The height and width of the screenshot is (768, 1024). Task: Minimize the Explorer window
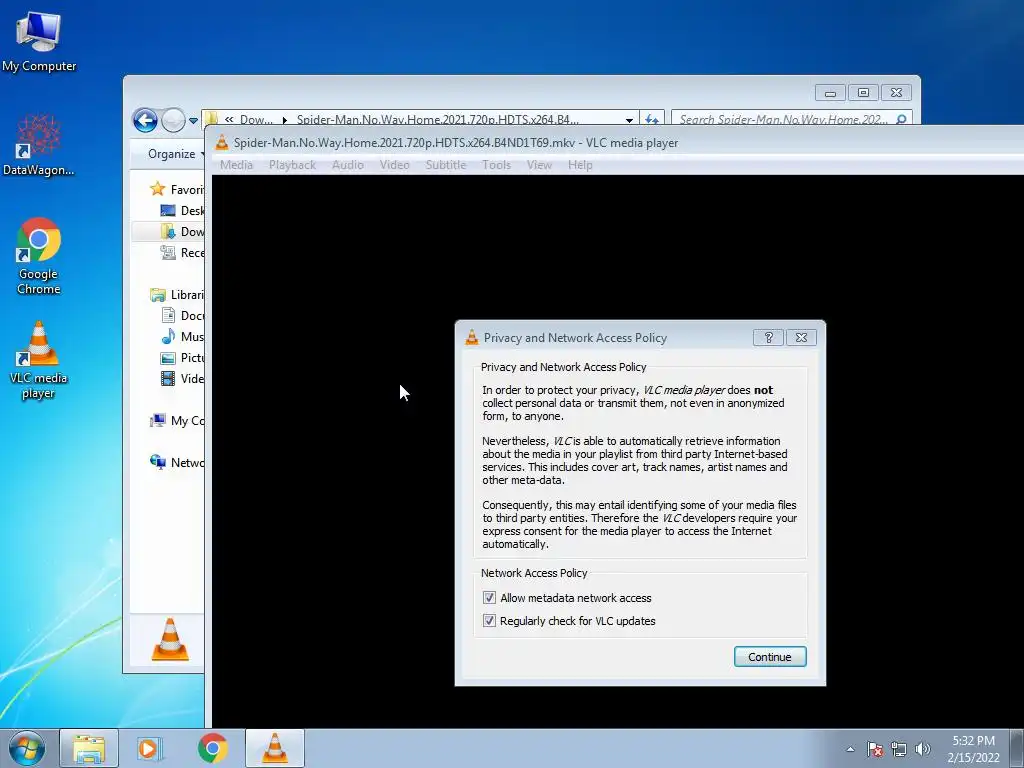pyautogui.click(x=830, y=93)
